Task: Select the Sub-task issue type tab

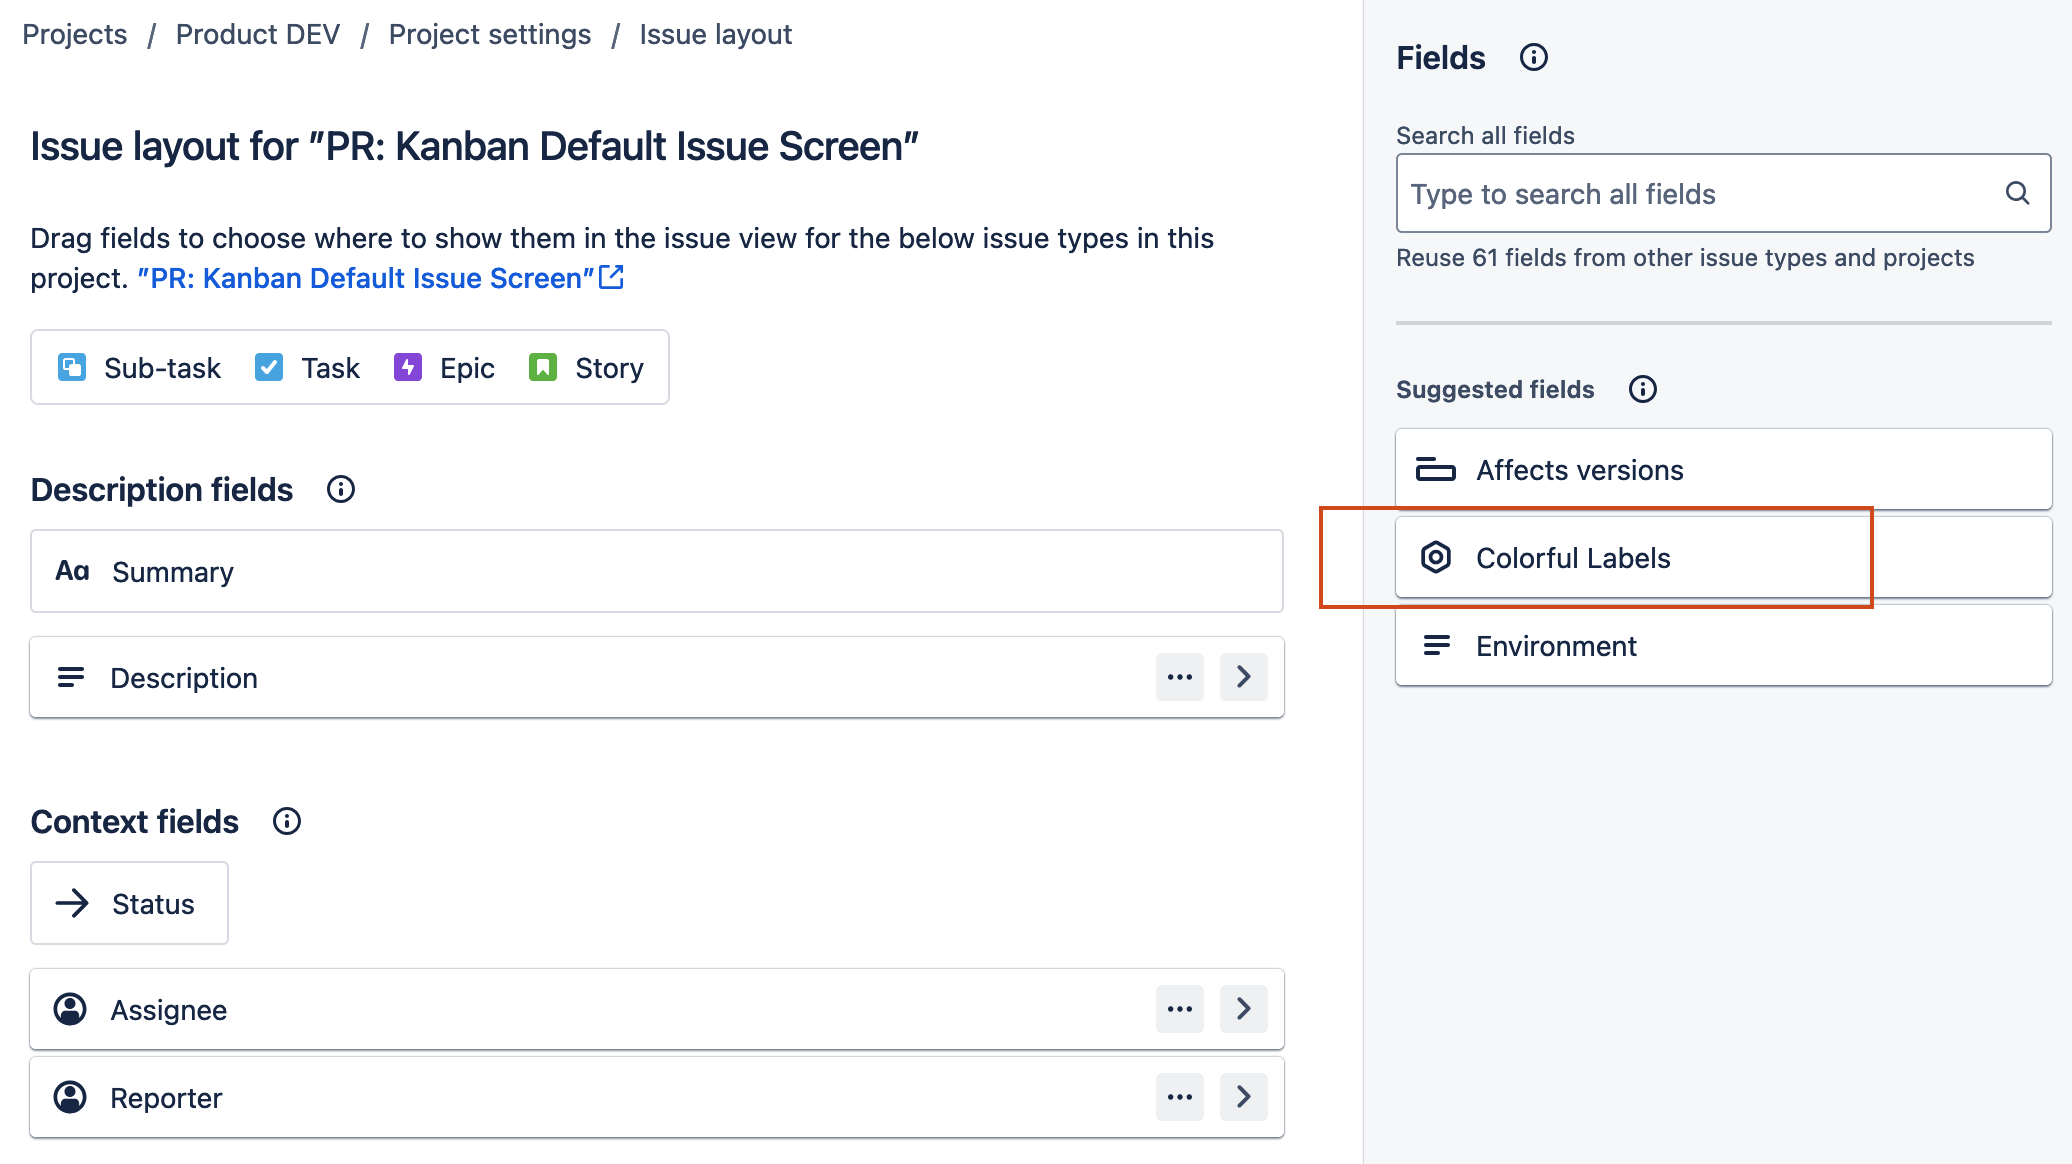Action: tap(138, 367)
